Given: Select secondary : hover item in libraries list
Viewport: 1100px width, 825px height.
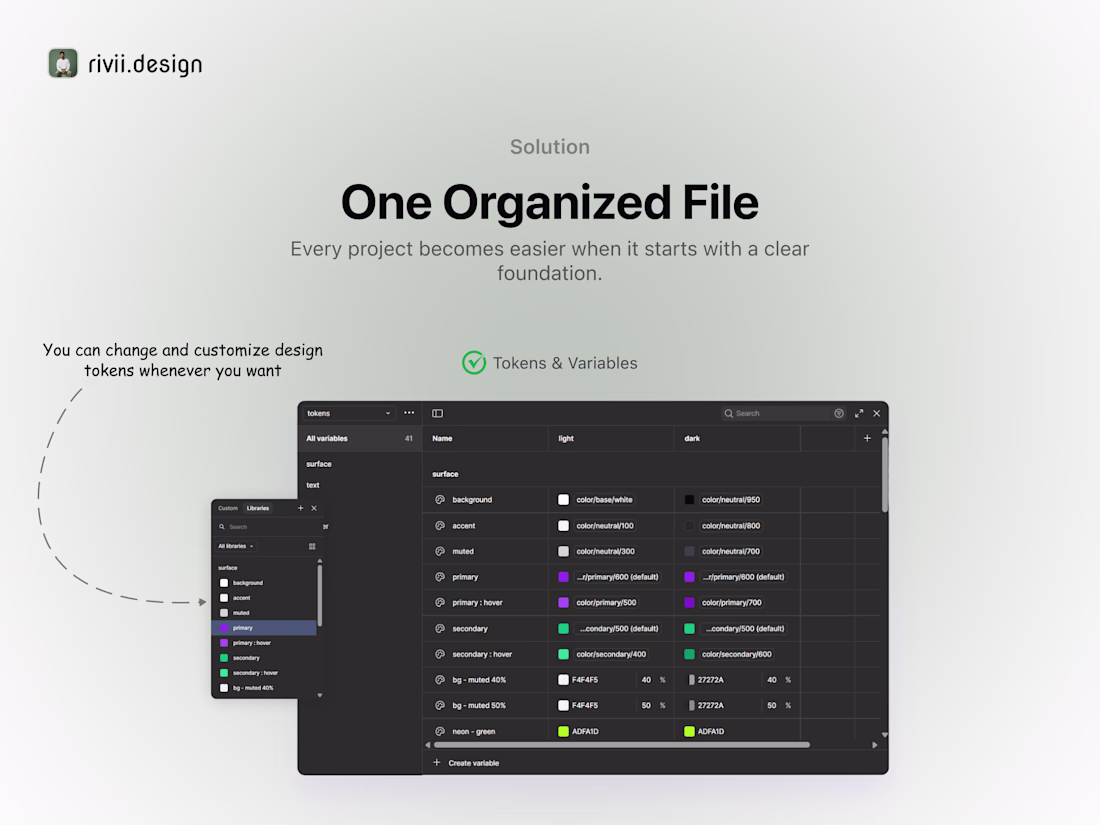Looking at the screenshot, I should (x=264, y=673).
